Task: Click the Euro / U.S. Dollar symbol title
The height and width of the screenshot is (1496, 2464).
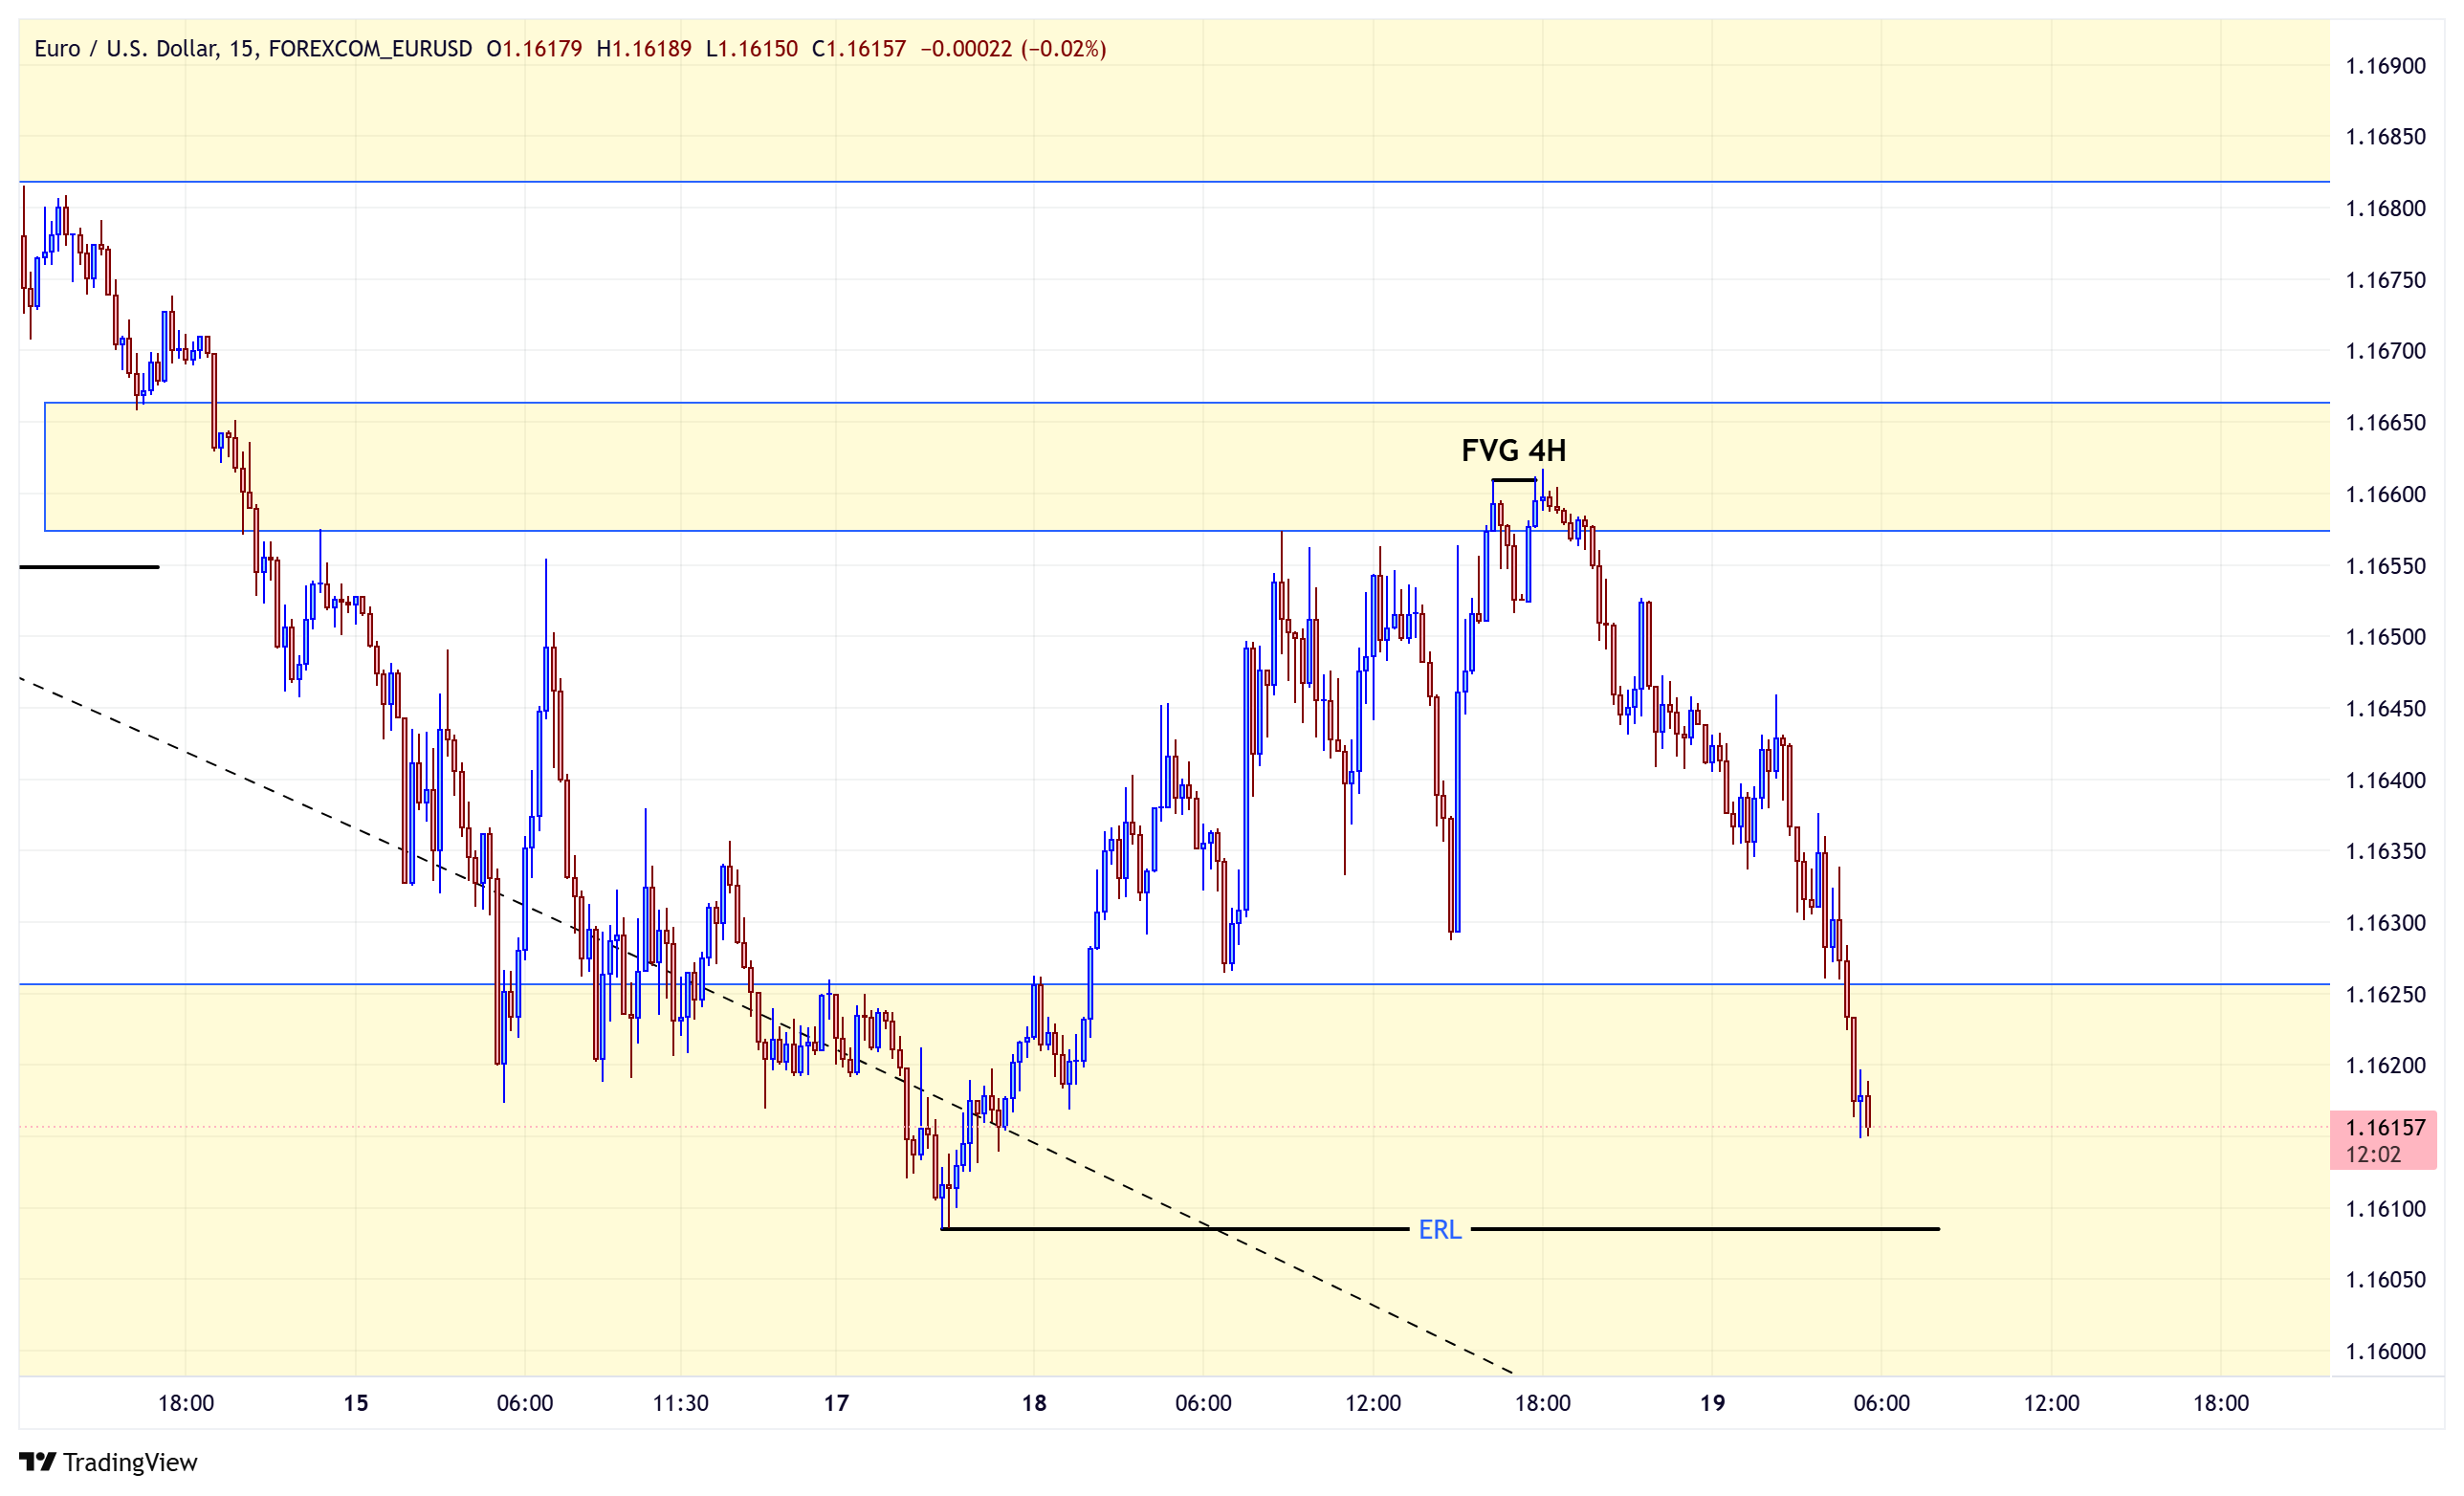Action: (x=126, y=48)
